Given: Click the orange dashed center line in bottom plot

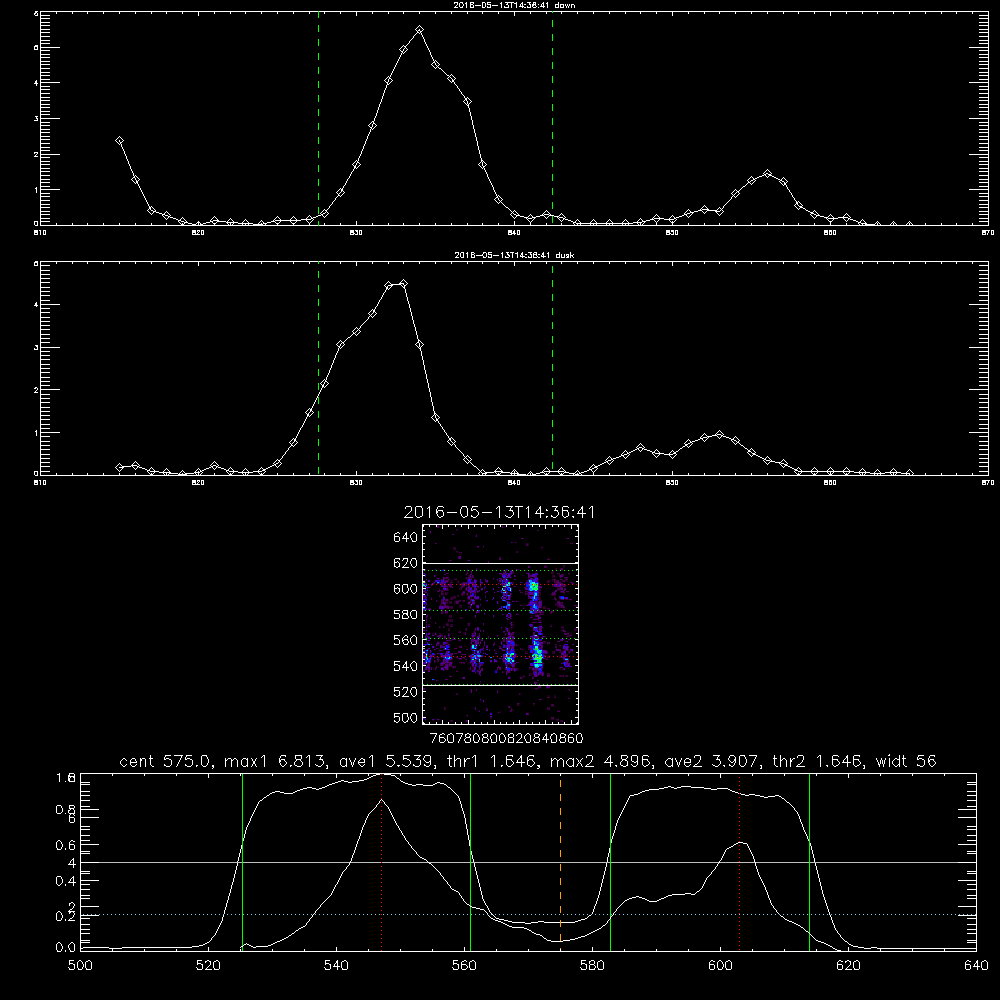Looking at the screenshot, I should 560,861.
